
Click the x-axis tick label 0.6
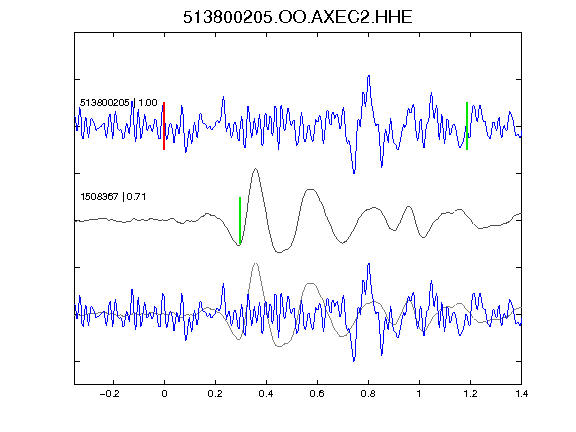tap(317, 394)
